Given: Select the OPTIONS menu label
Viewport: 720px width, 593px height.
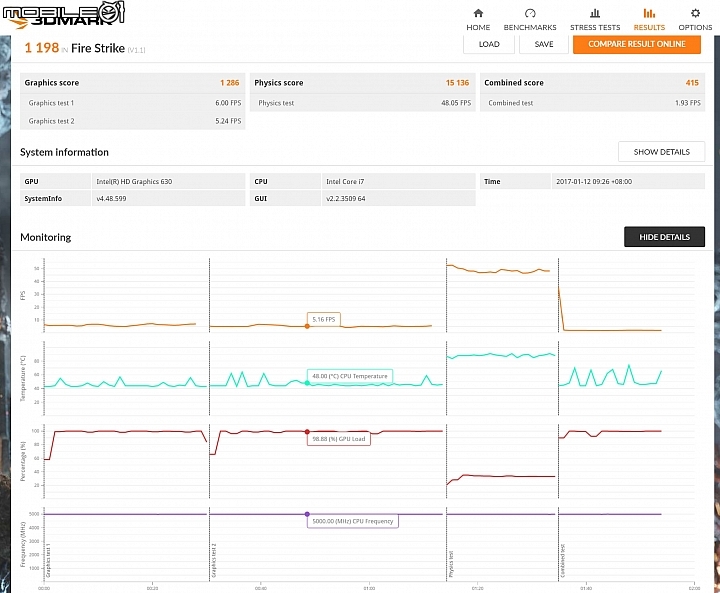Looking at the screenshot, I should [695, 28].
